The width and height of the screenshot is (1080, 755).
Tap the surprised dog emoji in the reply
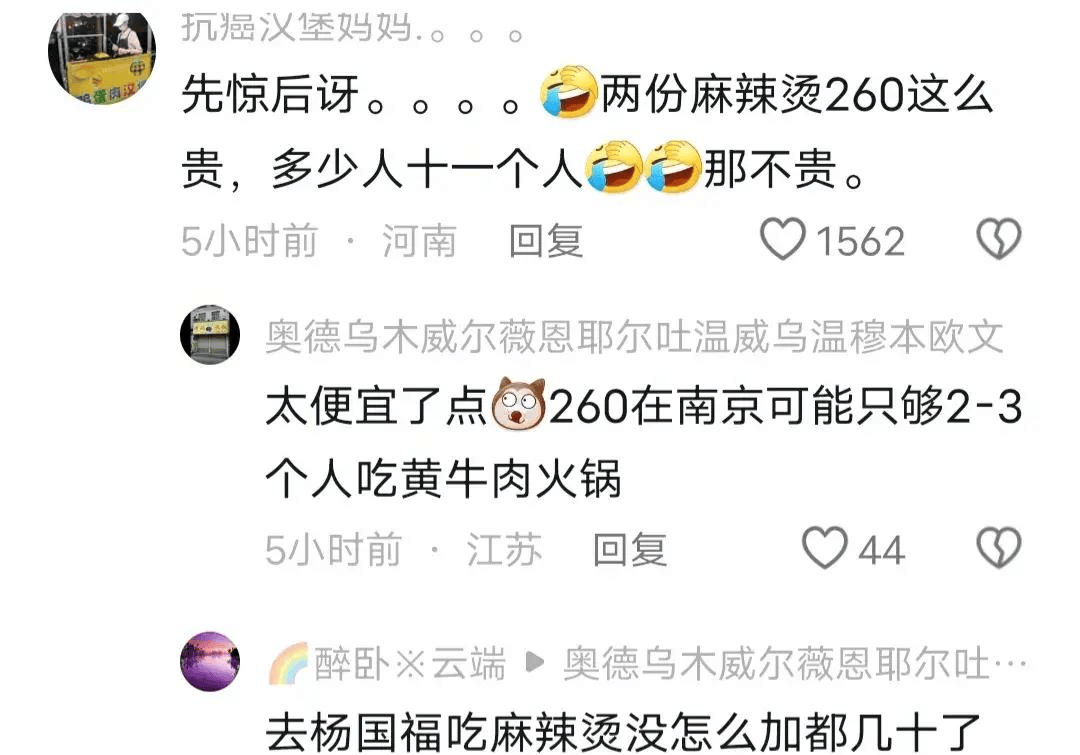pos(519,404)
